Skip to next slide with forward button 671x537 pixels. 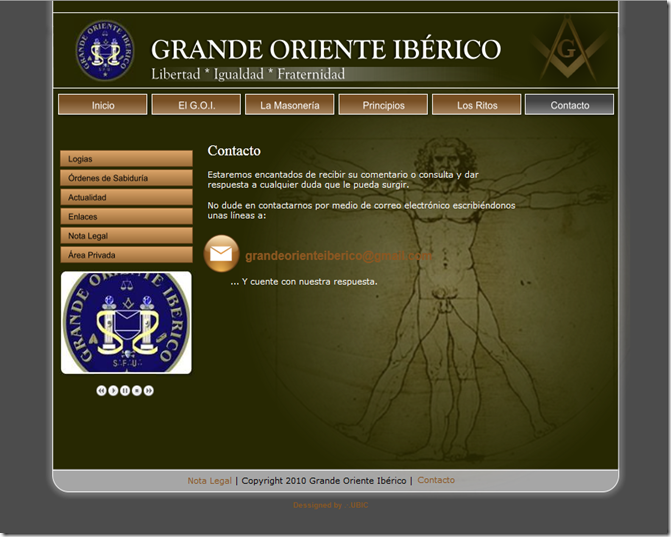tap(148, 390)
